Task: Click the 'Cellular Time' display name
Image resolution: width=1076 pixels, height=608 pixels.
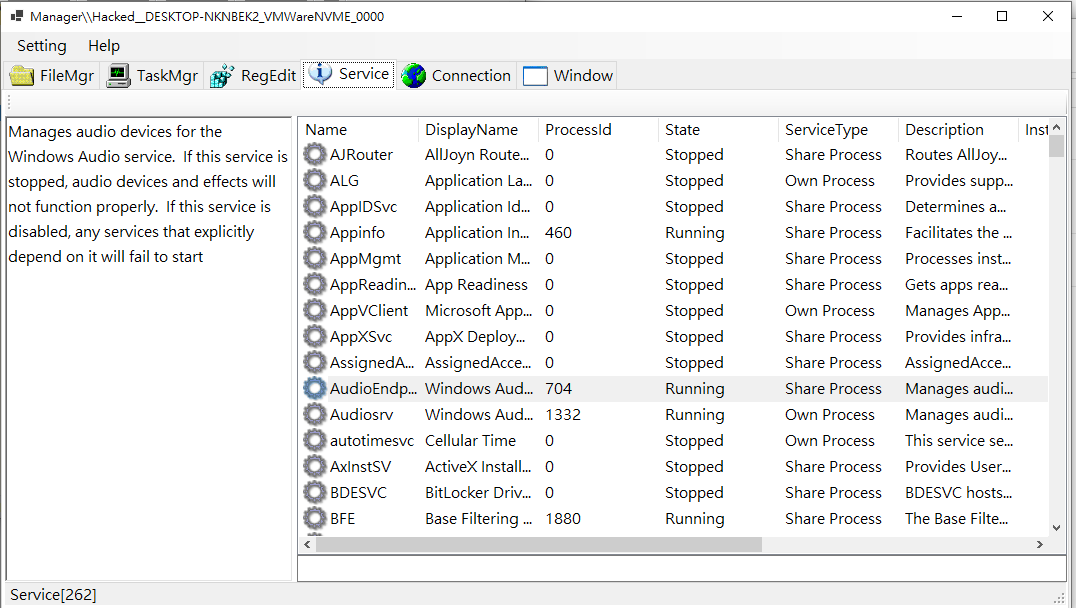Action: pyautogui.click(x=470, y=441)
